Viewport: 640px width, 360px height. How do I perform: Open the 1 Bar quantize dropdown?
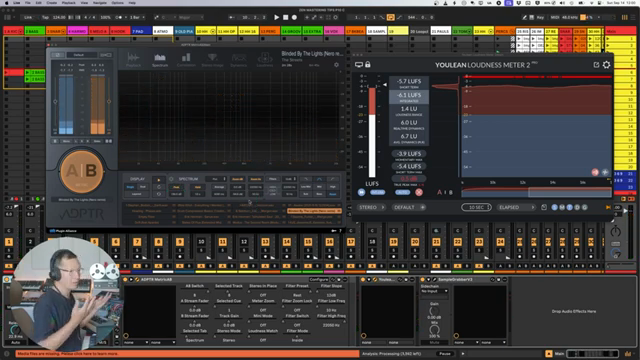[x=136, y=18]
